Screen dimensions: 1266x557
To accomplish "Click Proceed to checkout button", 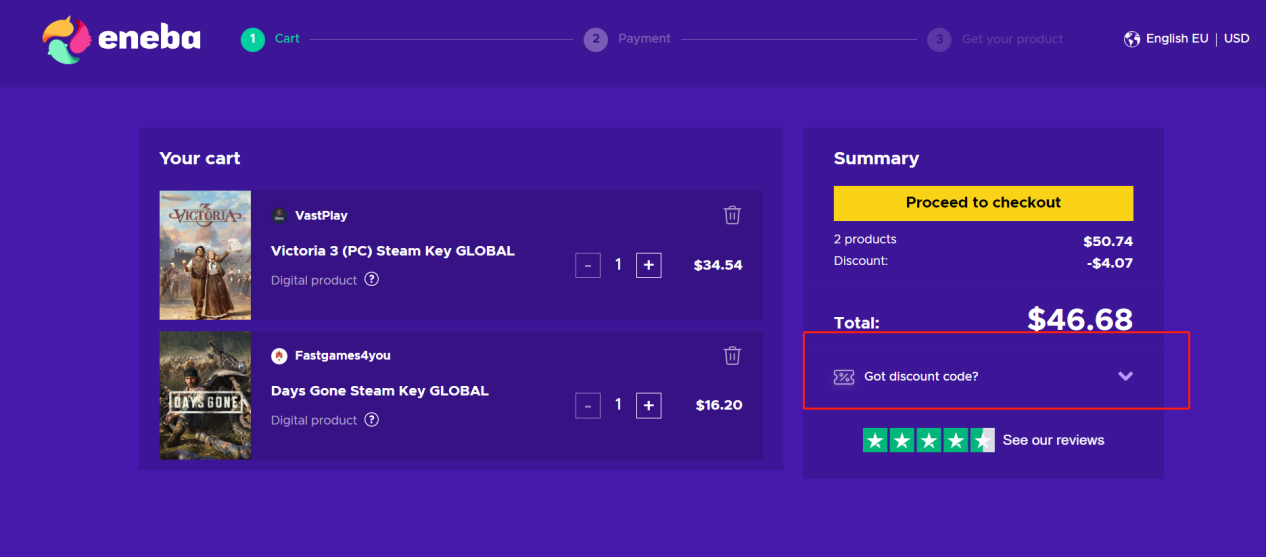I will pos(983,203).
